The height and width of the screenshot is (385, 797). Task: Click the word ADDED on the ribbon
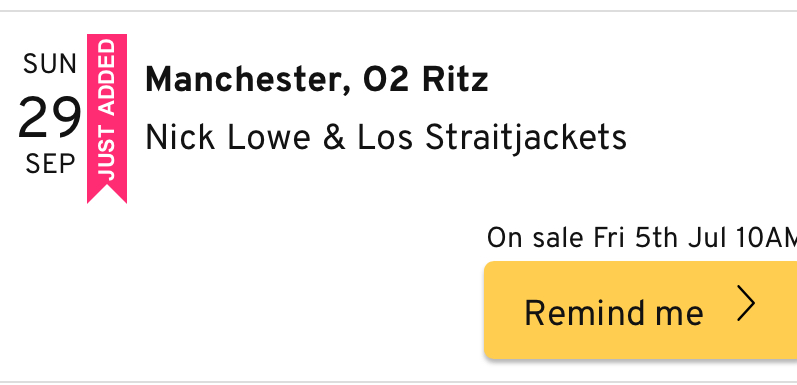(107, 76)
